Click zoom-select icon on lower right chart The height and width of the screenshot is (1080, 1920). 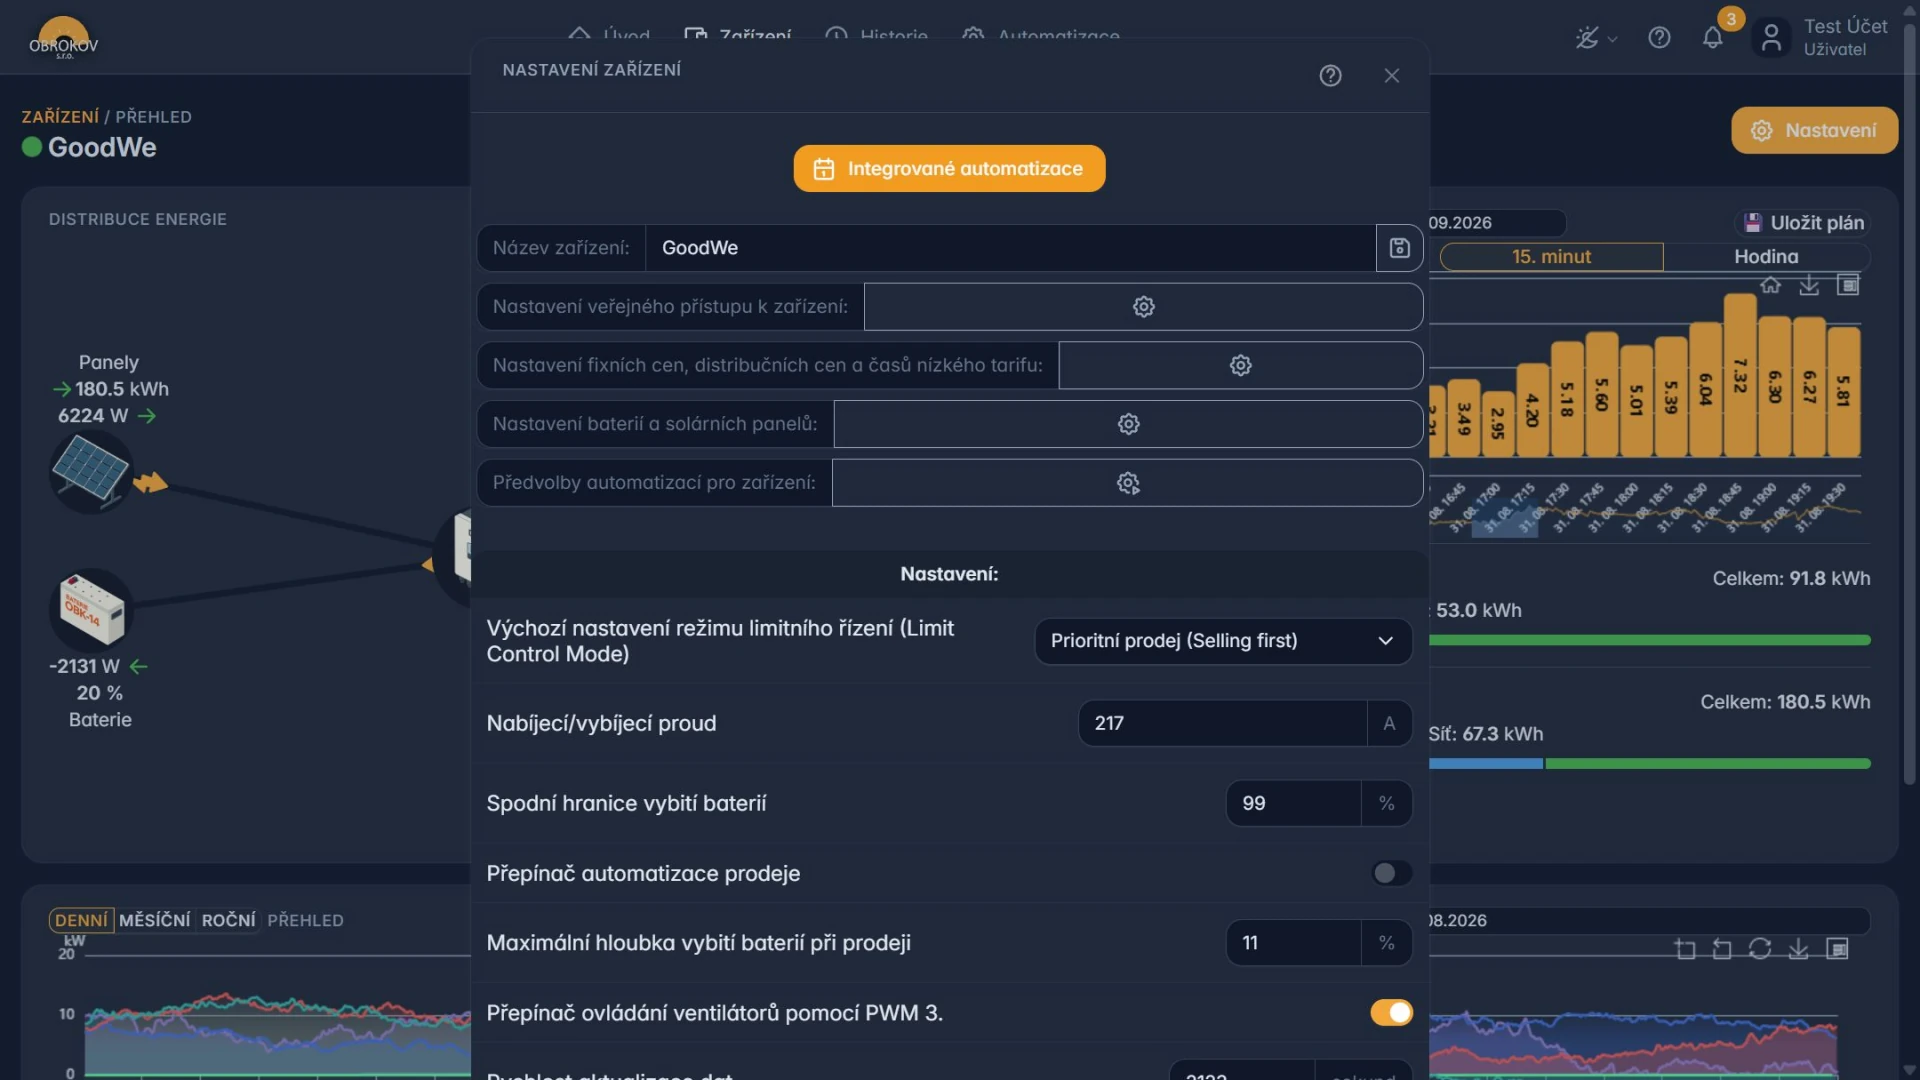click(1685, 949)
